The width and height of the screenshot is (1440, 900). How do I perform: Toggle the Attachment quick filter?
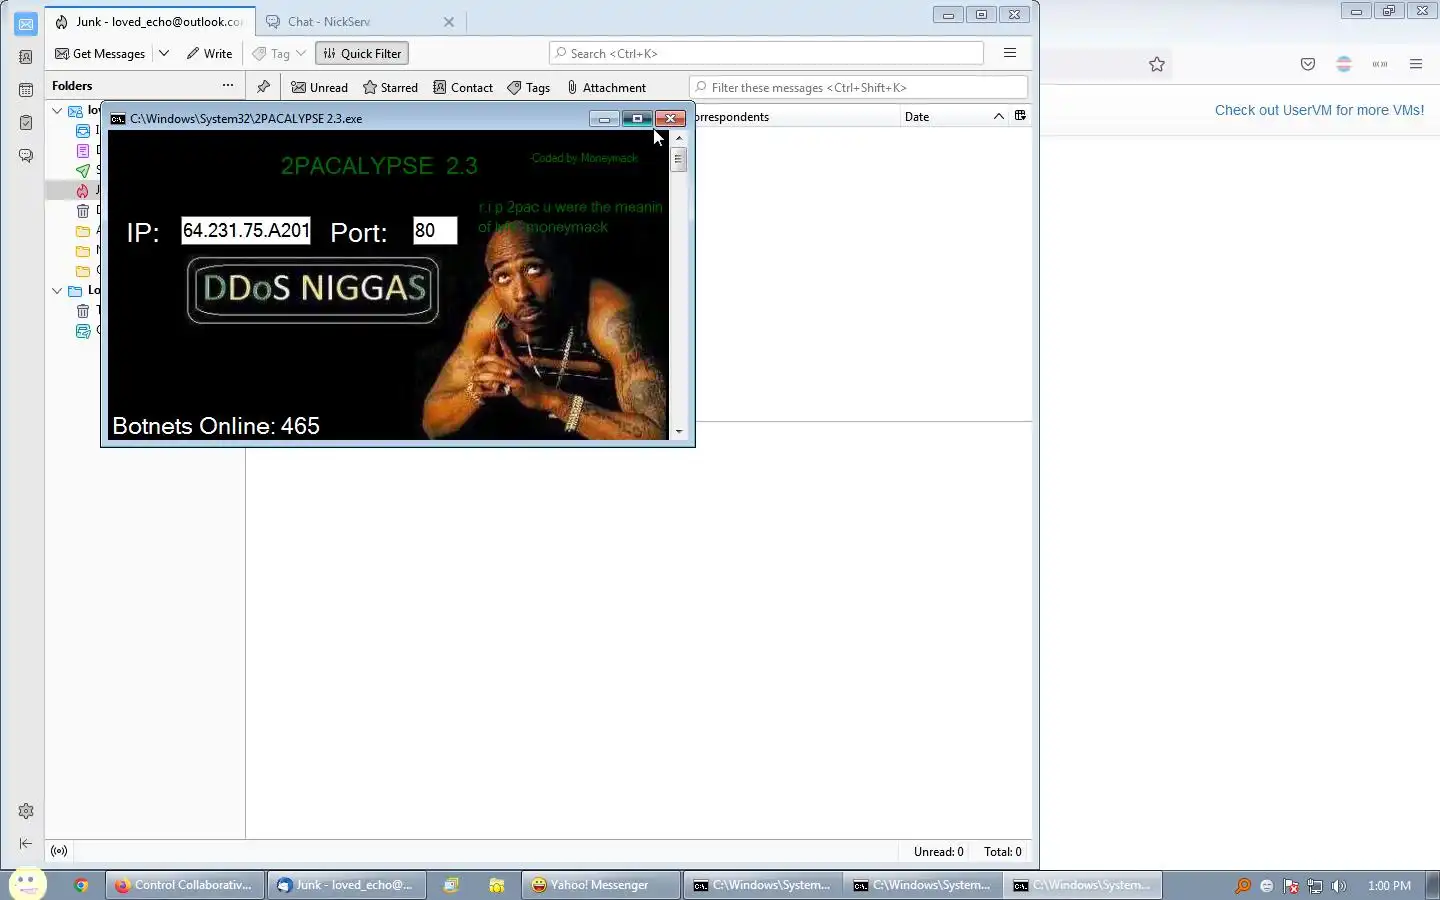tap(606, 88)
